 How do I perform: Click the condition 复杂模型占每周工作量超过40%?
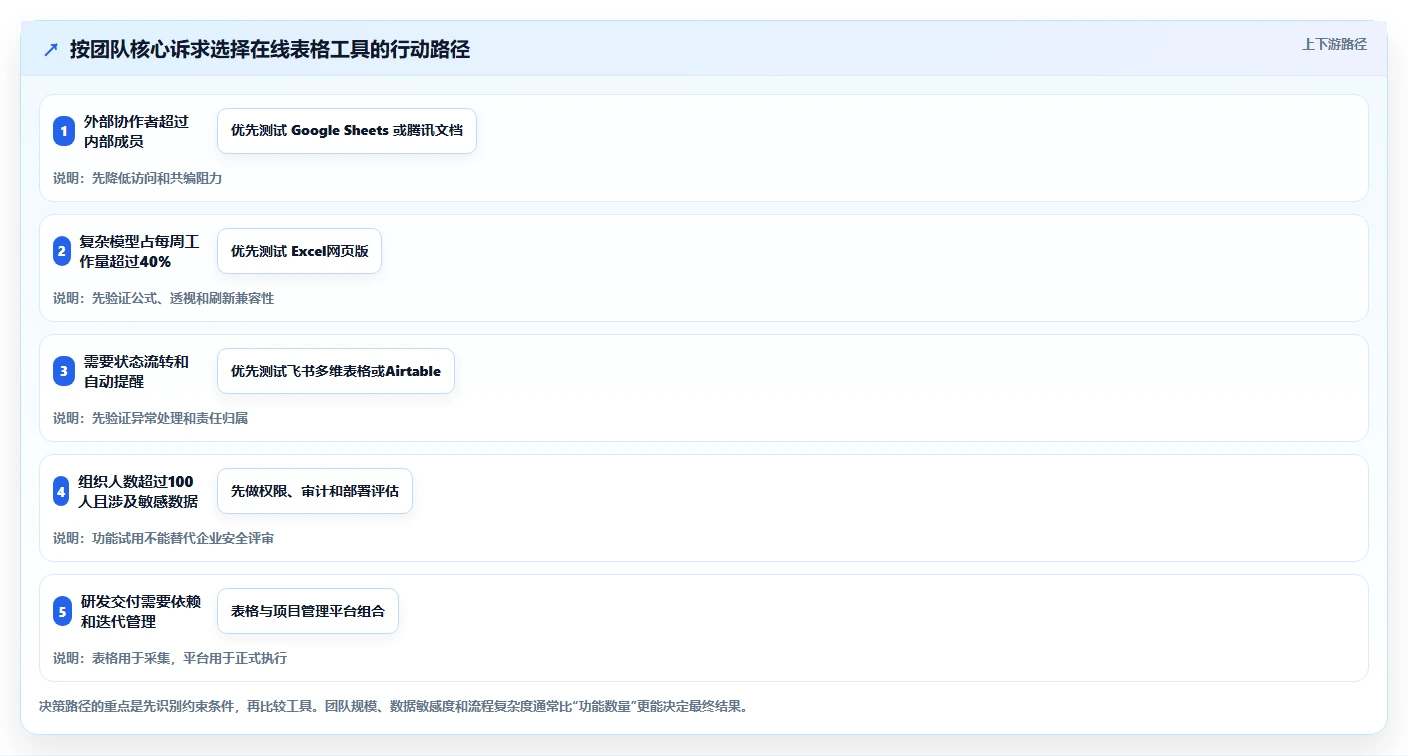(x=139, y=251)
